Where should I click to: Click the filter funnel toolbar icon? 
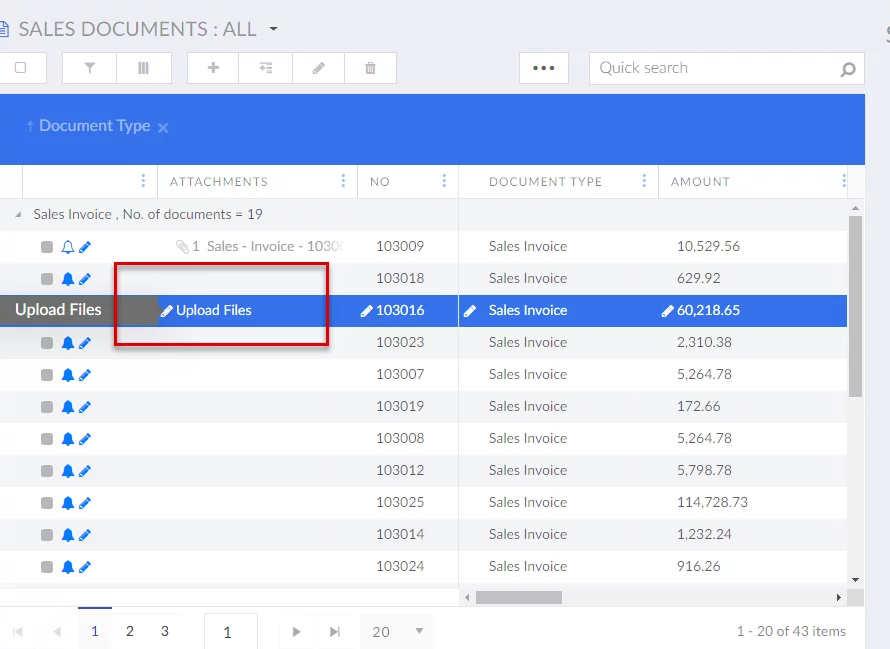coord(90,68)
